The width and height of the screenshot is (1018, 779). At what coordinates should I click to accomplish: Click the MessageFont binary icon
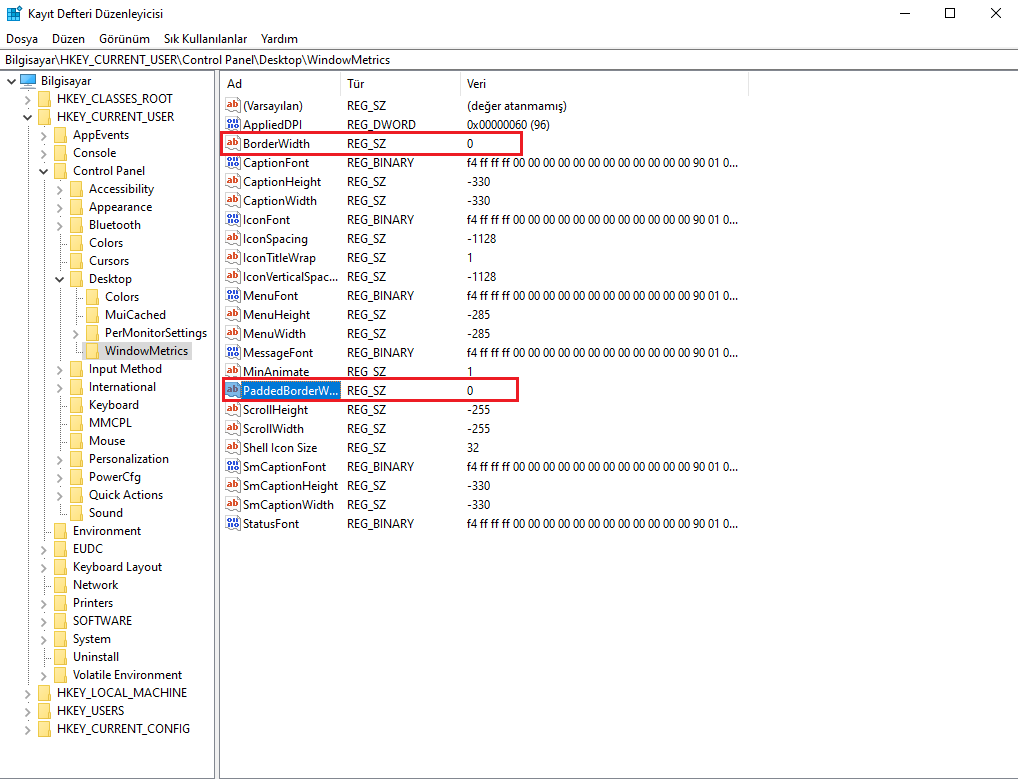pos(232,352)
